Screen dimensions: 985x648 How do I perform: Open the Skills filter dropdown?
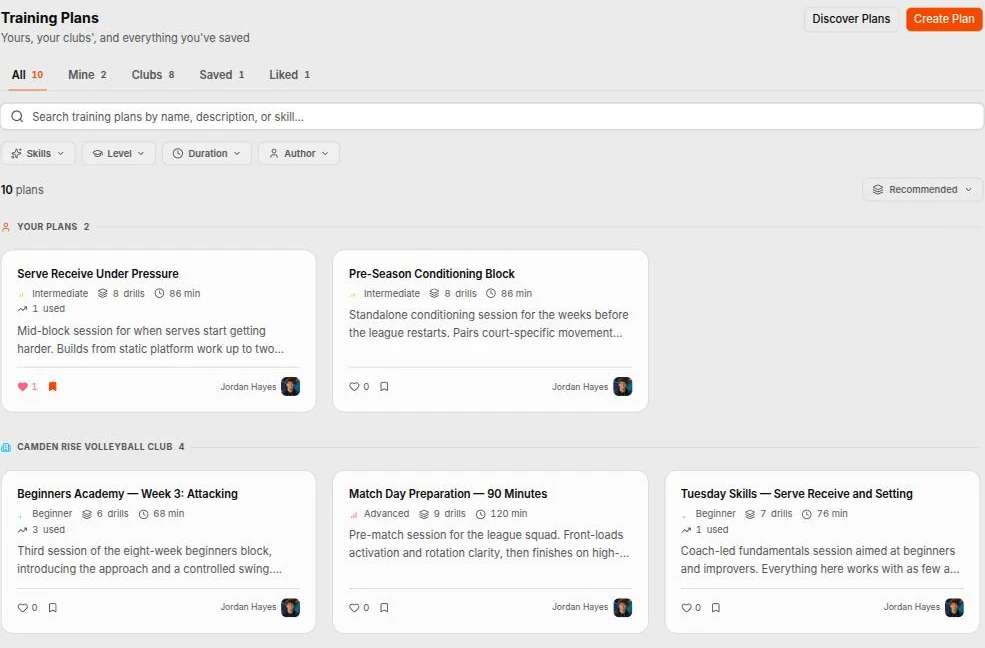click(x=38, y=153)
